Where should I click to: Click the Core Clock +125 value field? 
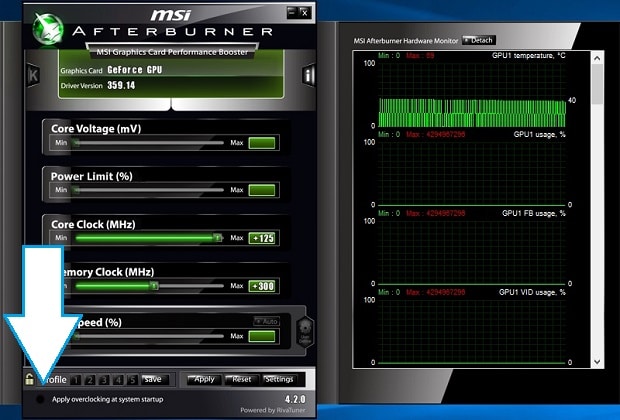coord(262,238)
